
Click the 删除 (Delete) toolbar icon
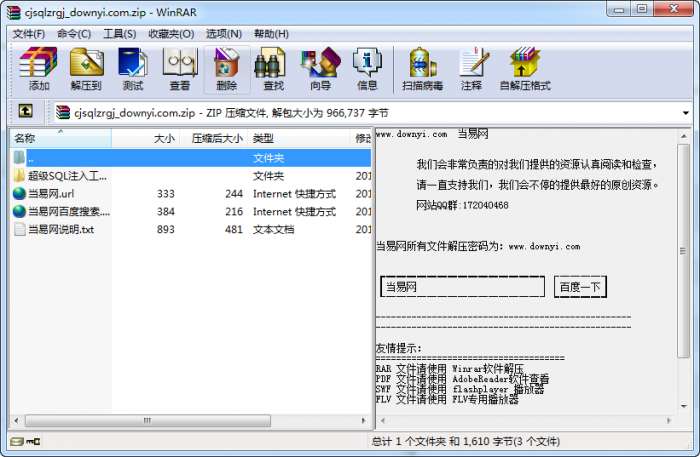(x=227, y=69)
